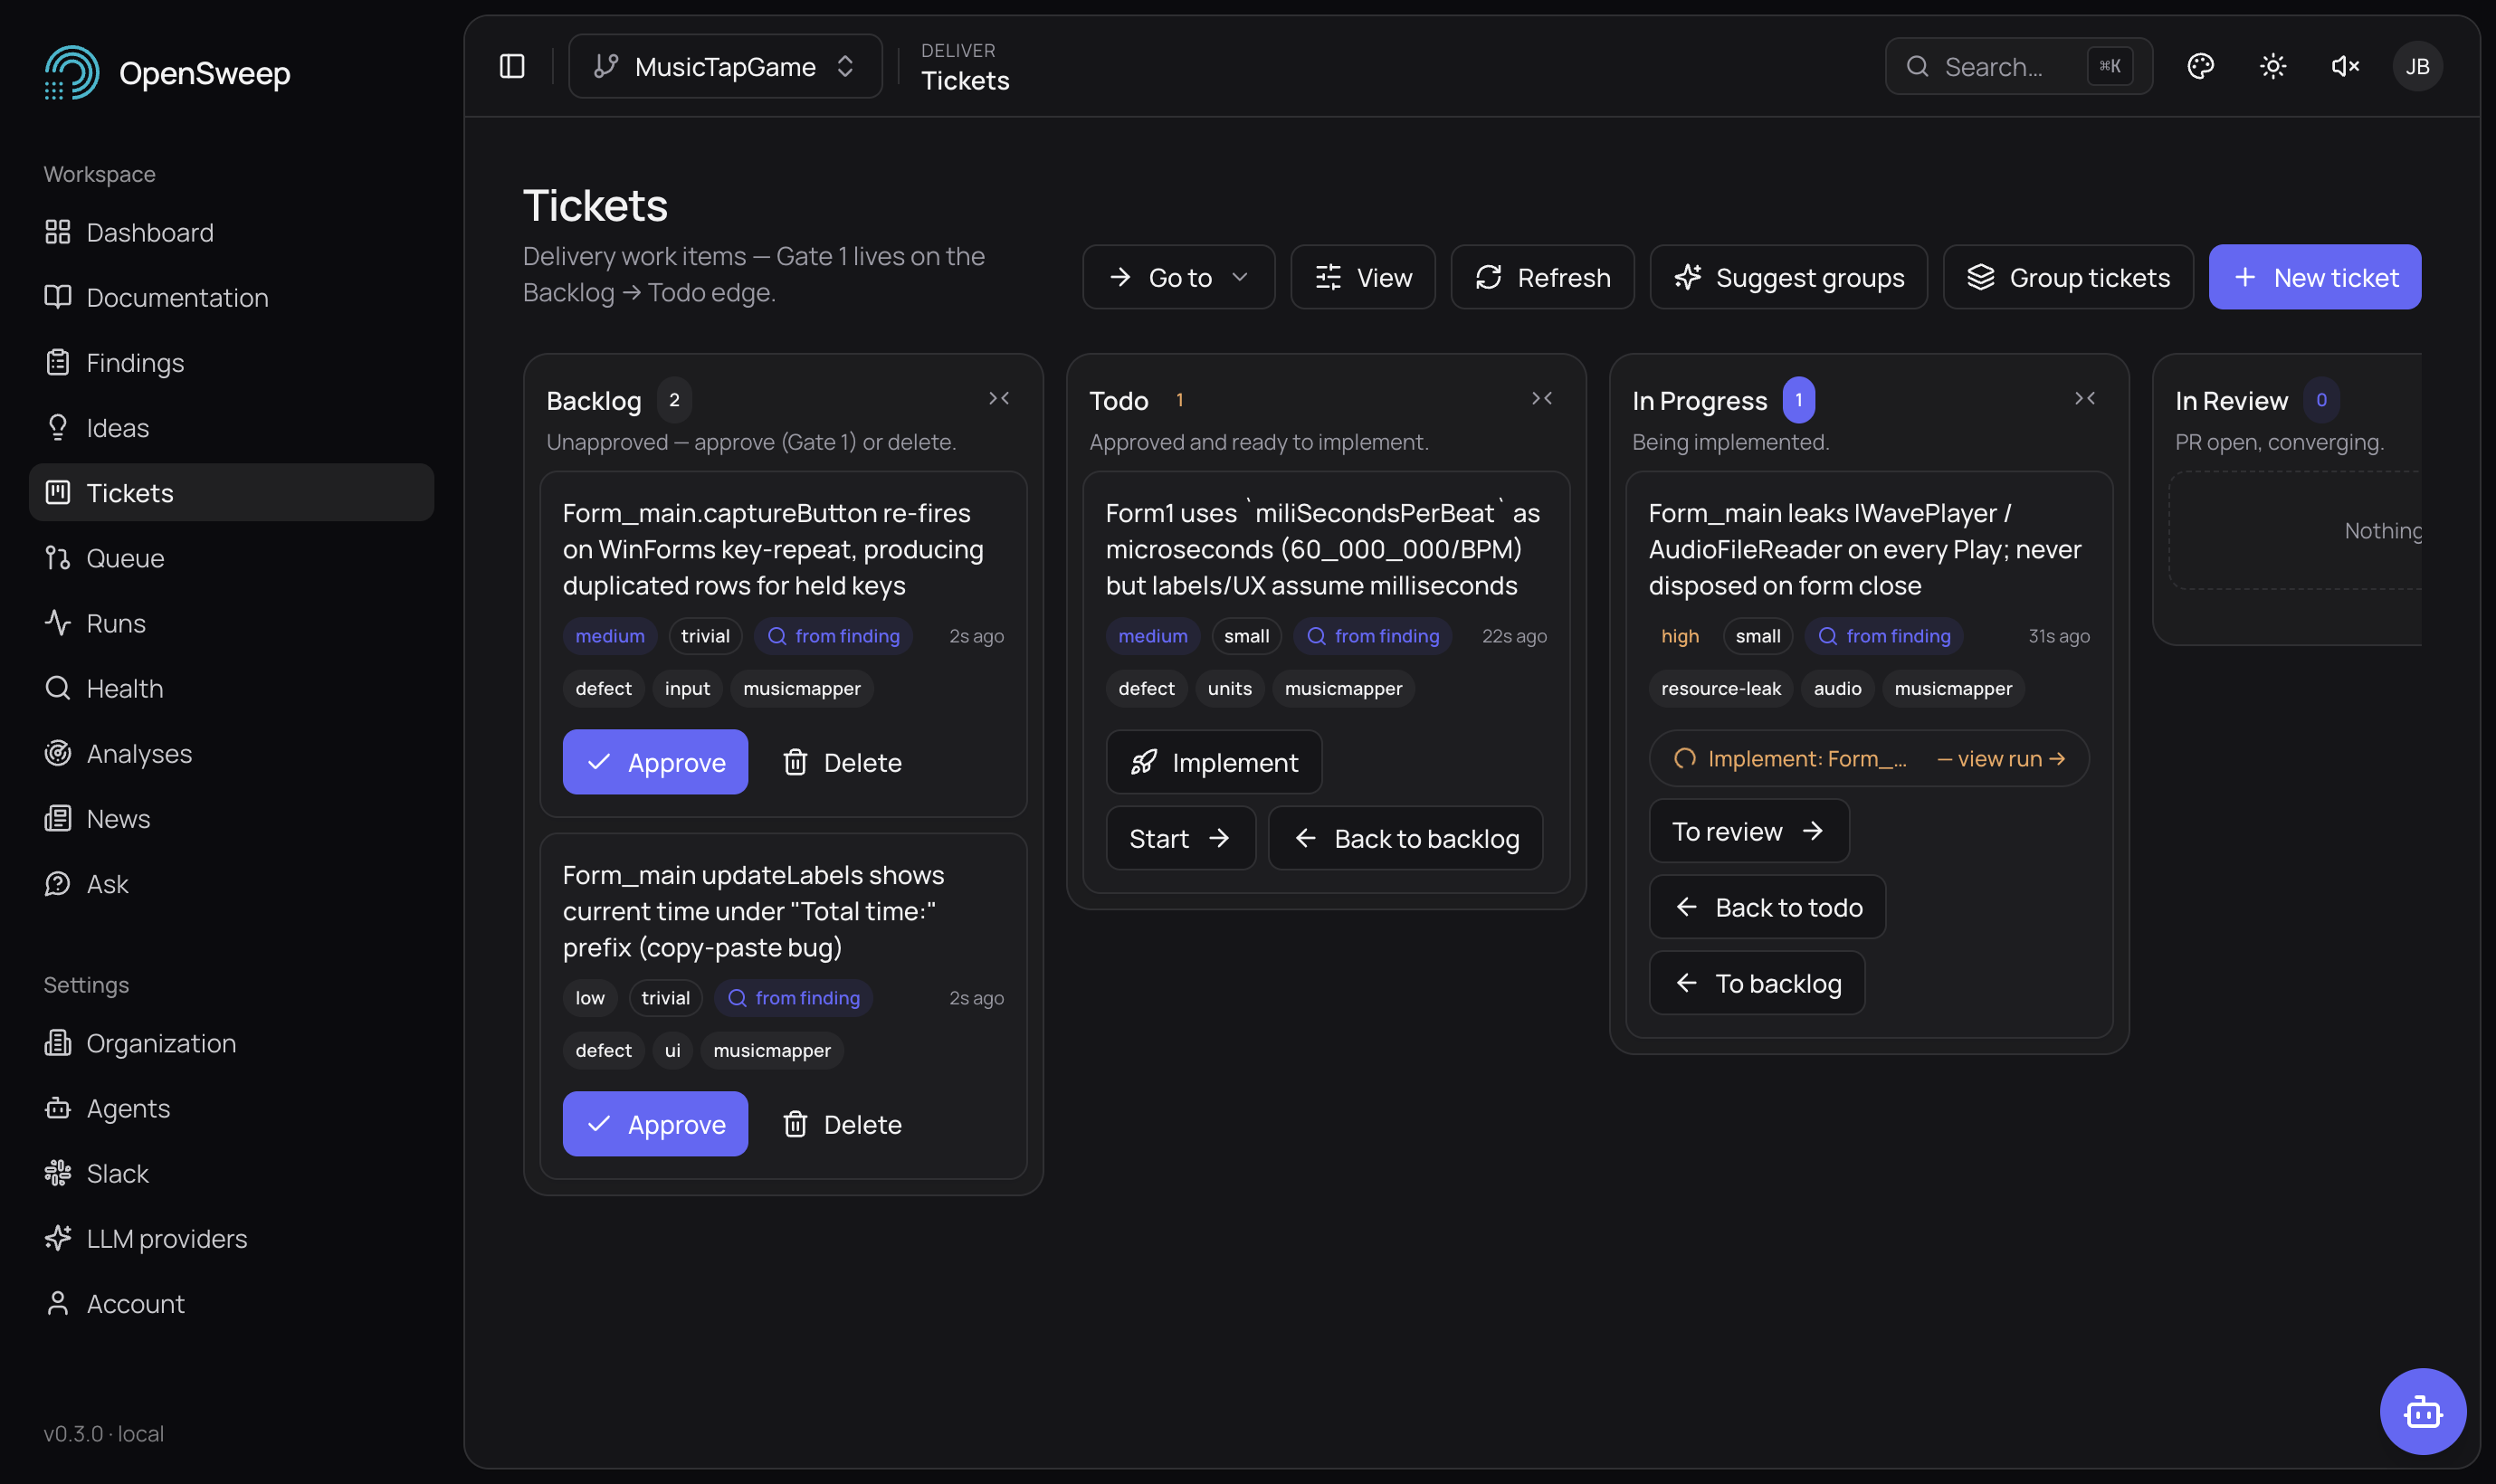Open Dashboard in the sidebar
Screen dimensions: 2496x1484
pyautogui.click(x=231, y=232)
